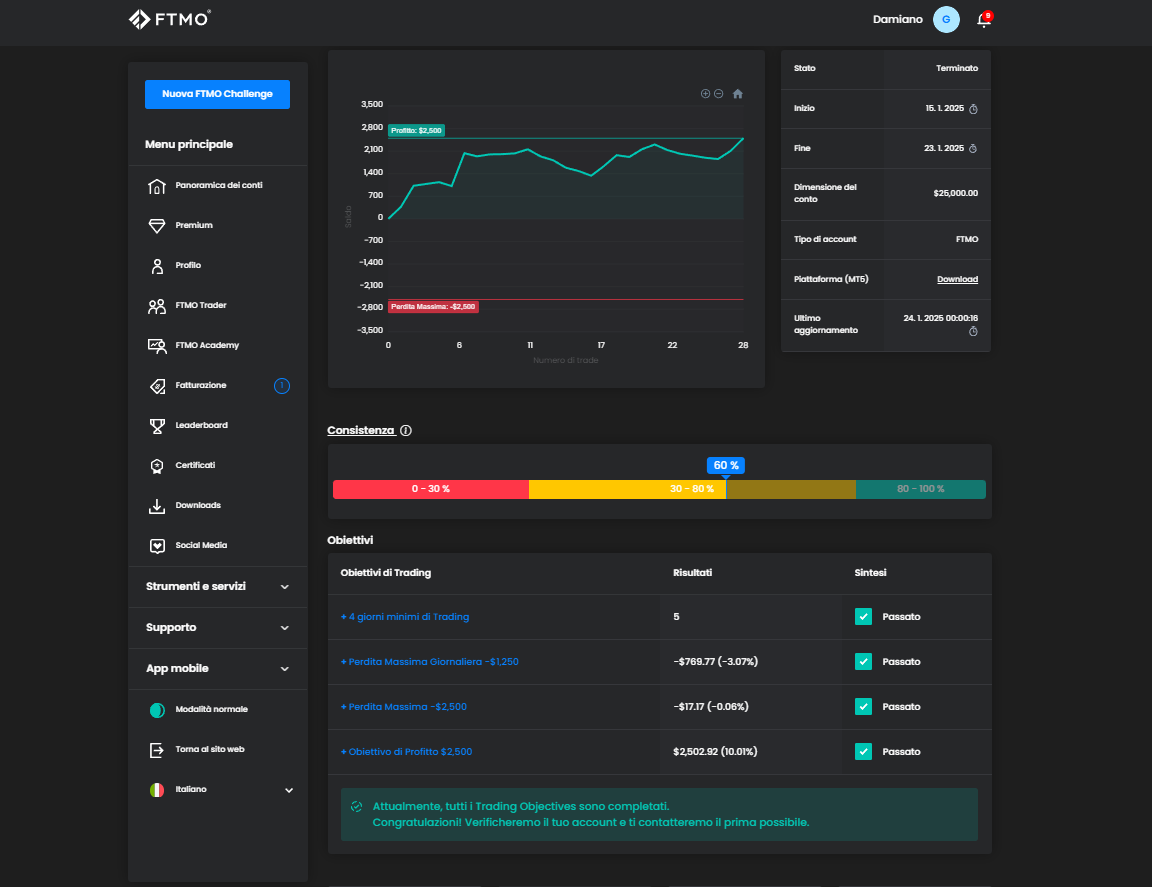
Task: Zoom out of the chart
Action: click(x=719, y=93)
